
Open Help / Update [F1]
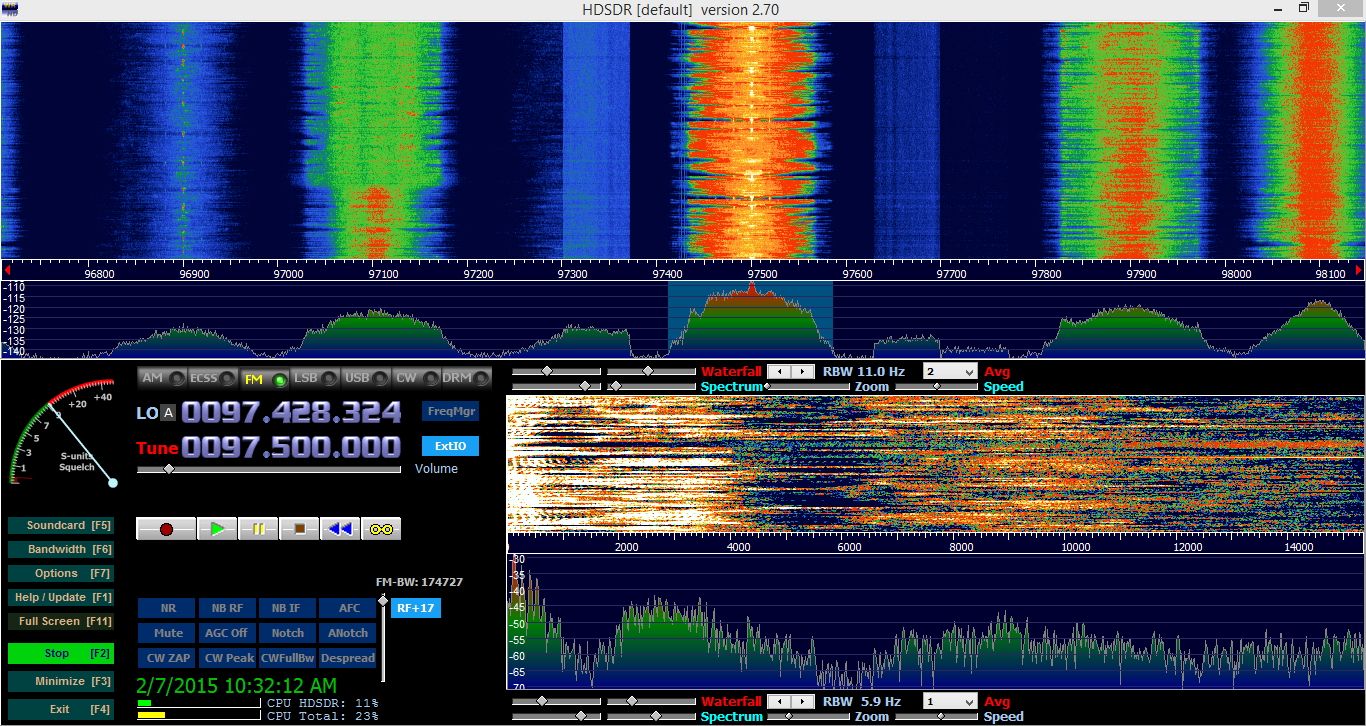pyautogui.click(x=60, y=597)
